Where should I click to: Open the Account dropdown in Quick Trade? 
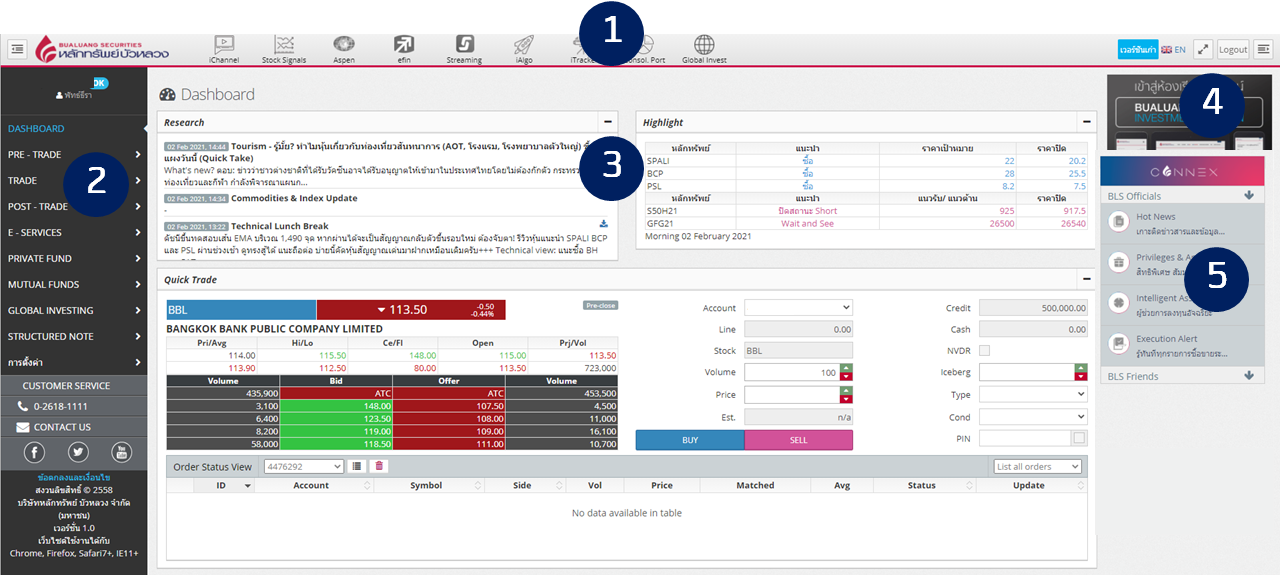tap(798, 308)
